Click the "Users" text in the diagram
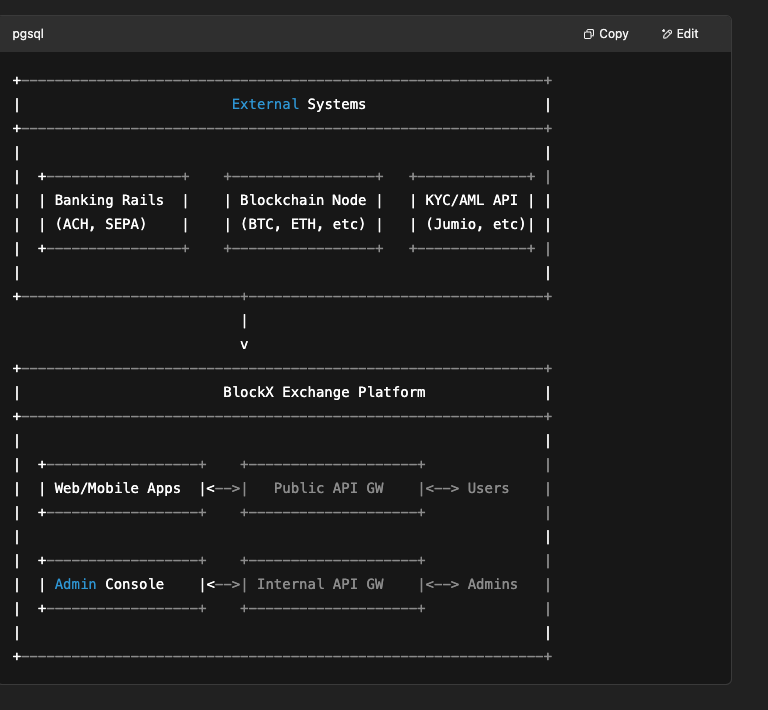The image size is (768, 710). click(x=488, y=488)
